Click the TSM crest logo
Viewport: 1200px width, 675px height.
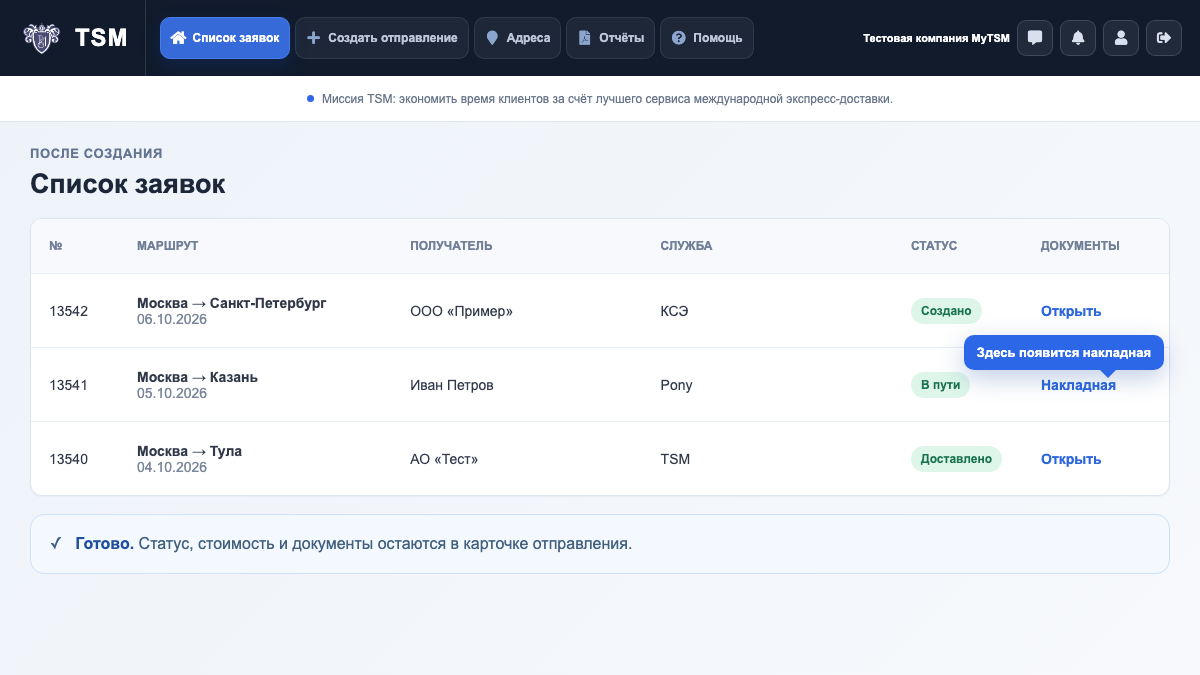pos(41,38)
